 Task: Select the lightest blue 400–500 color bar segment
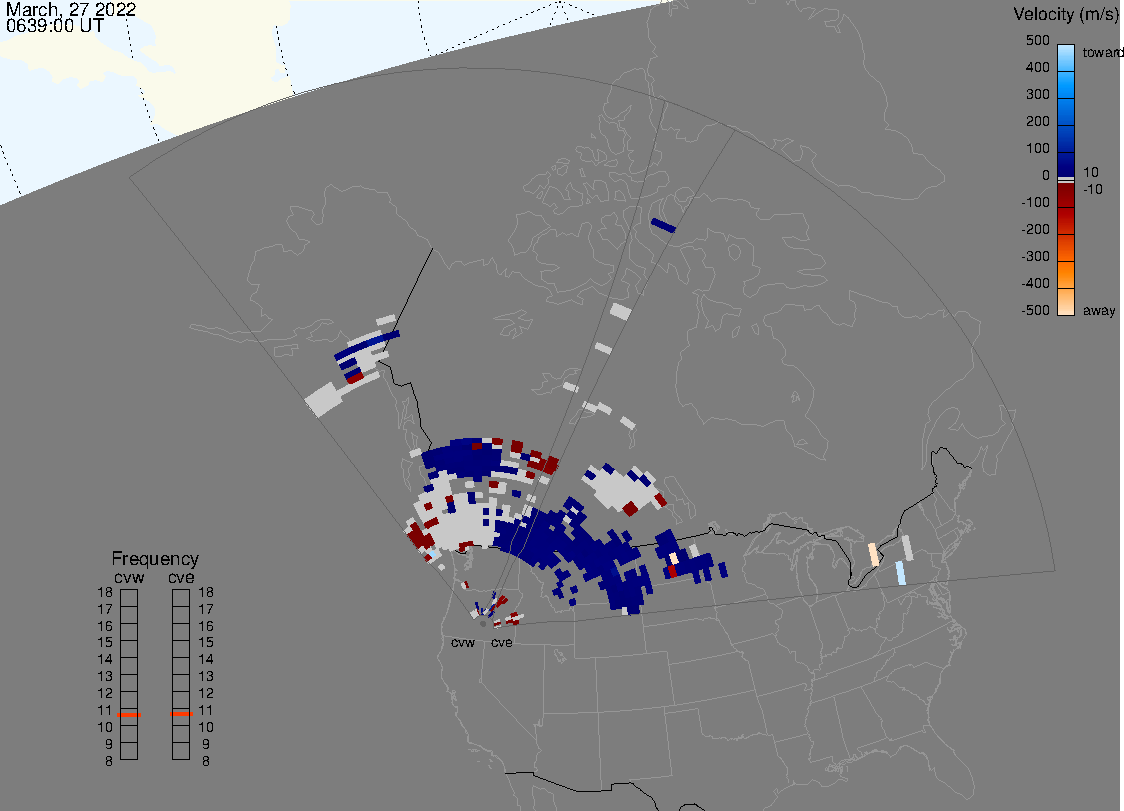point(1066,58)
